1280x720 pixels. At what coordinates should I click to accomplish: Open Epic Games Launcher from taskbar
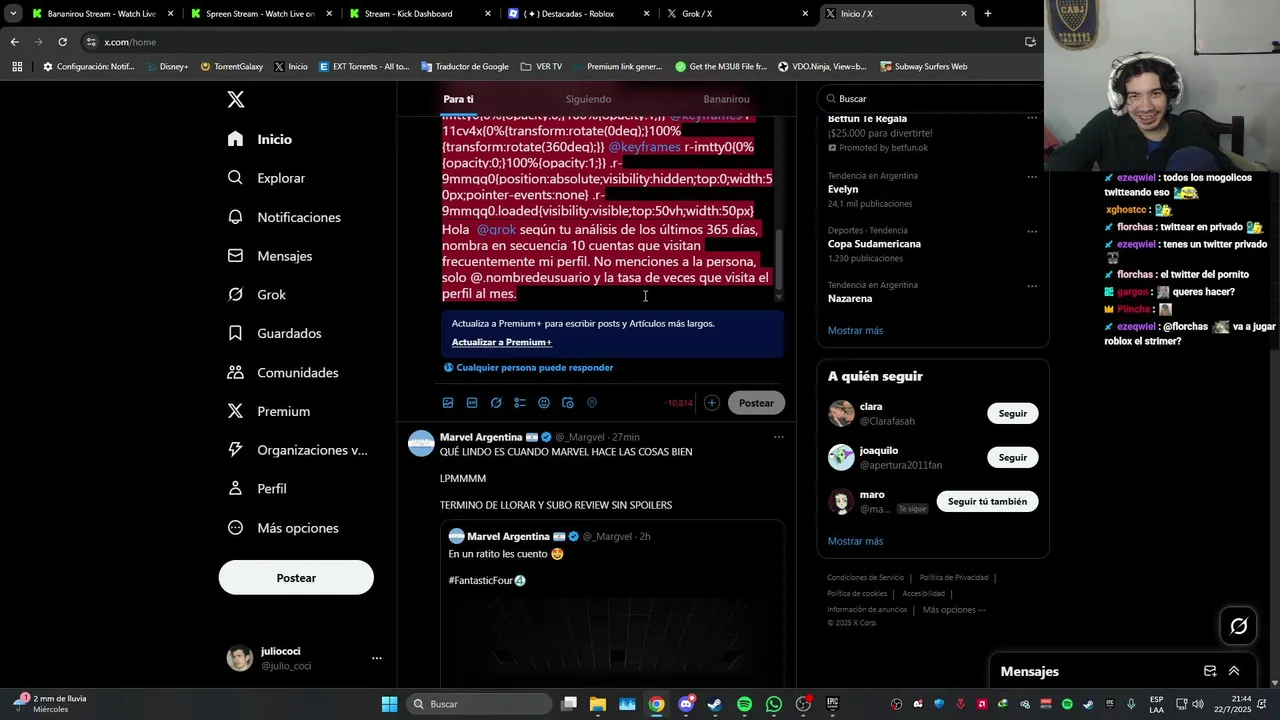pos(832,704)
